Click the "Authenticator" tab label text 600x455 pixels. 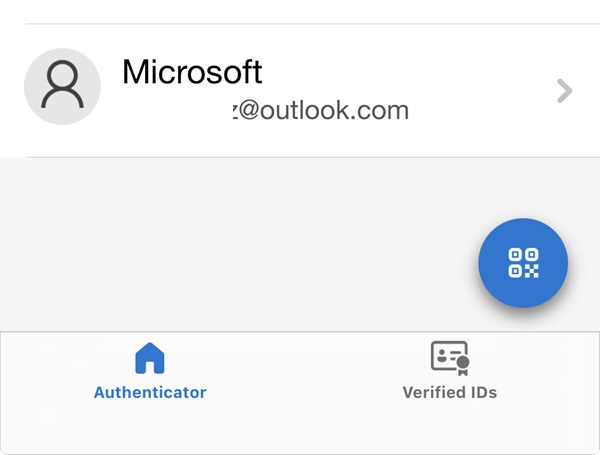(150, 393)
